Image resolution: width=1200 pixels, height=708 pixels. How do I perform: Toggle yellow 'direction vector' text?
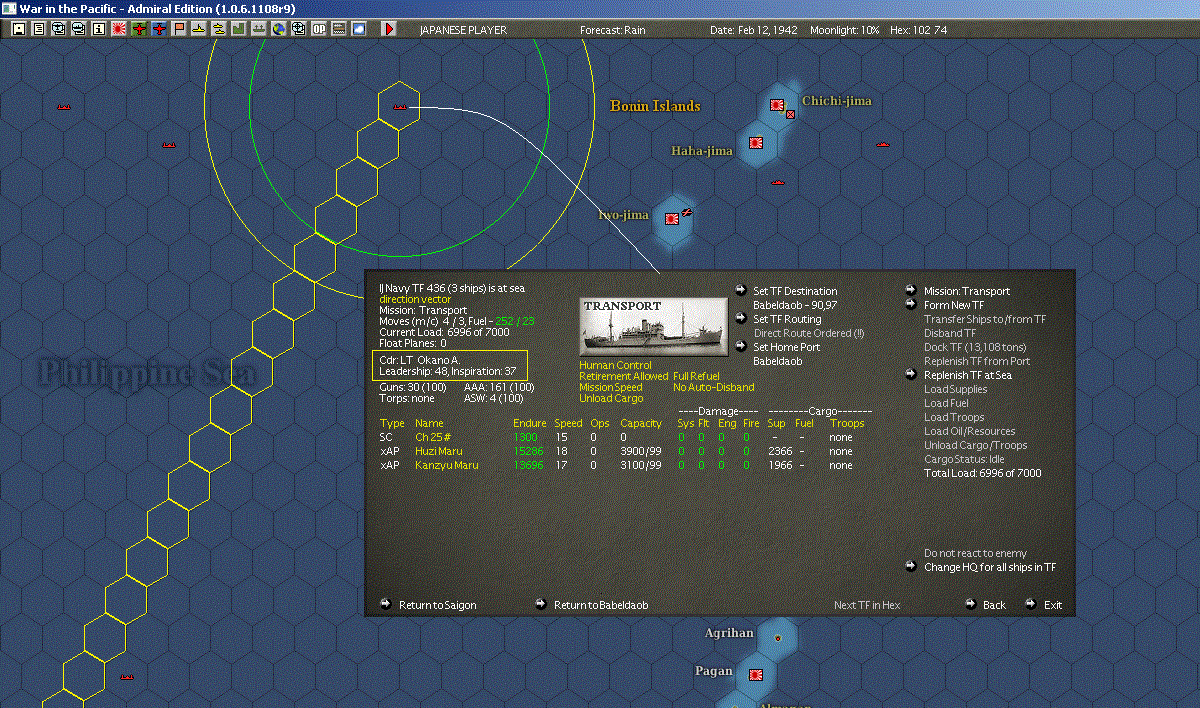point(414,299)
